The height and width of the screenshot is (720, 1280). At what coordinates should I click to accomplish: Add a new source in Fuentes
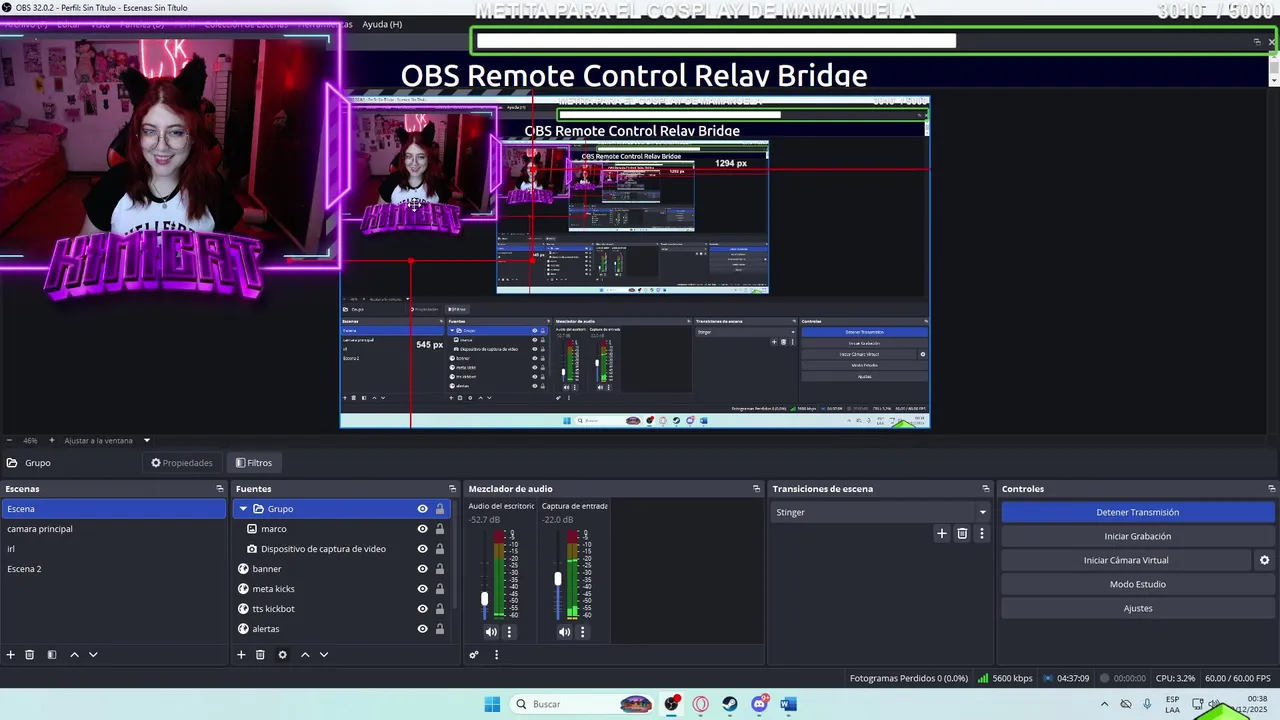click(x=241, y=655)
